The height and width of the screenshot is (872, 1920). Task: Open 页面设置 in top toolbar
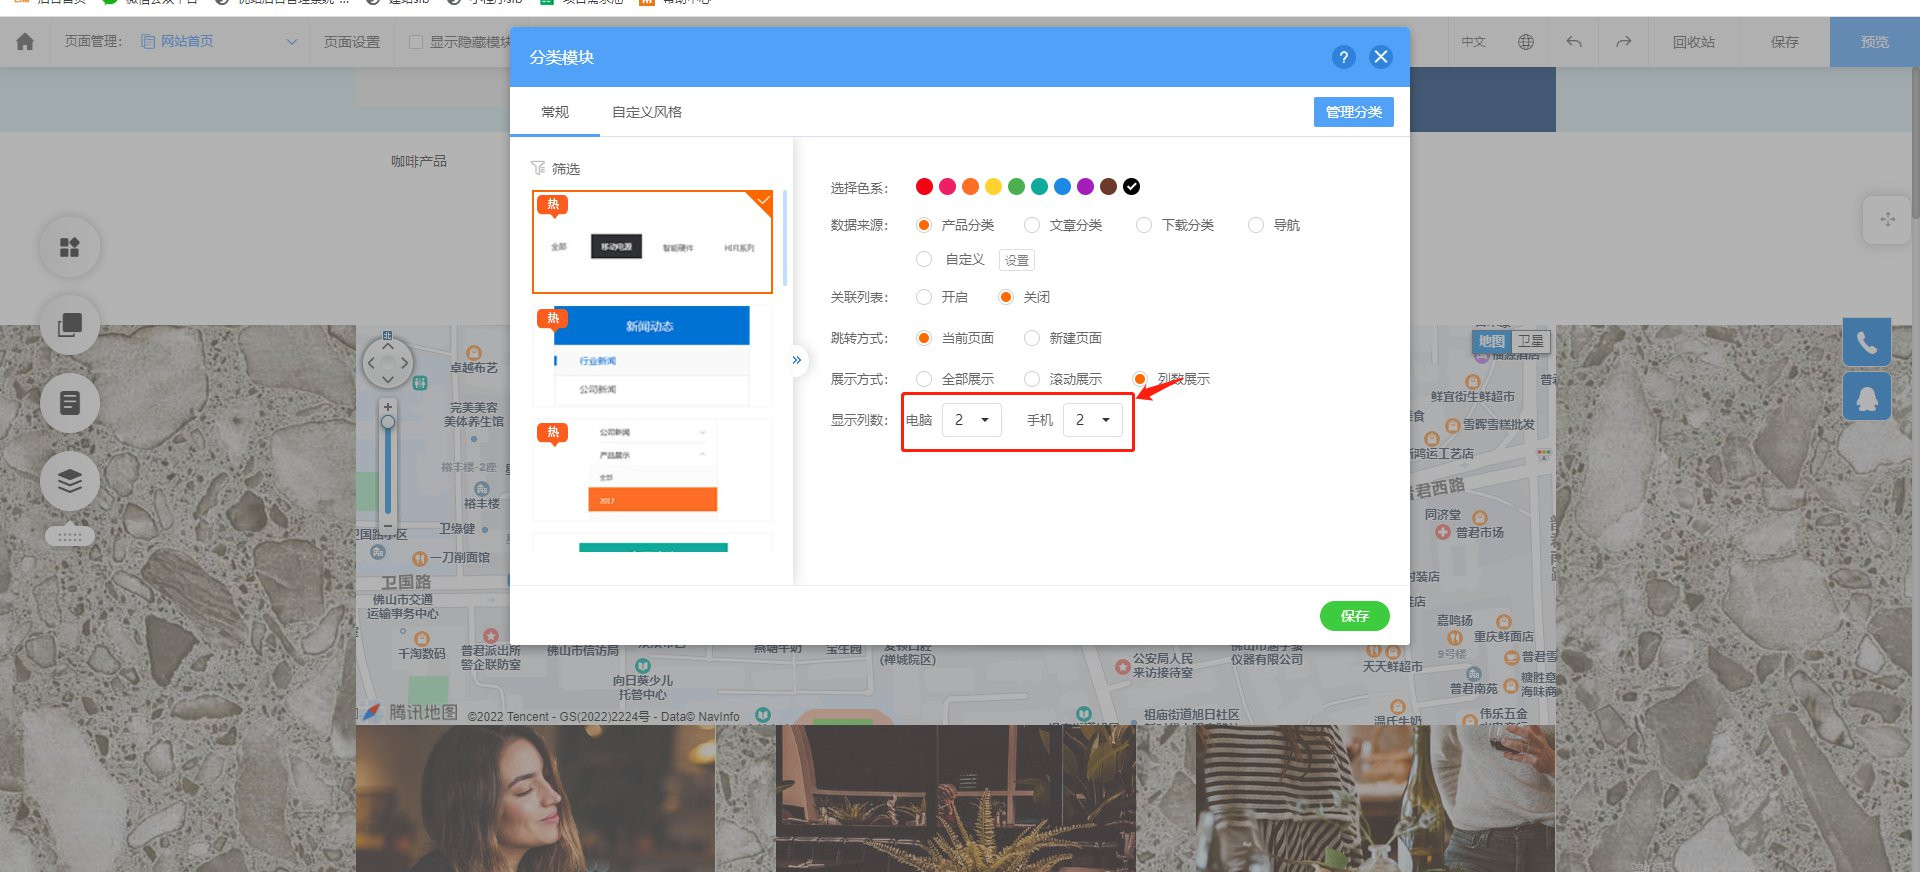tap(352, 42)
